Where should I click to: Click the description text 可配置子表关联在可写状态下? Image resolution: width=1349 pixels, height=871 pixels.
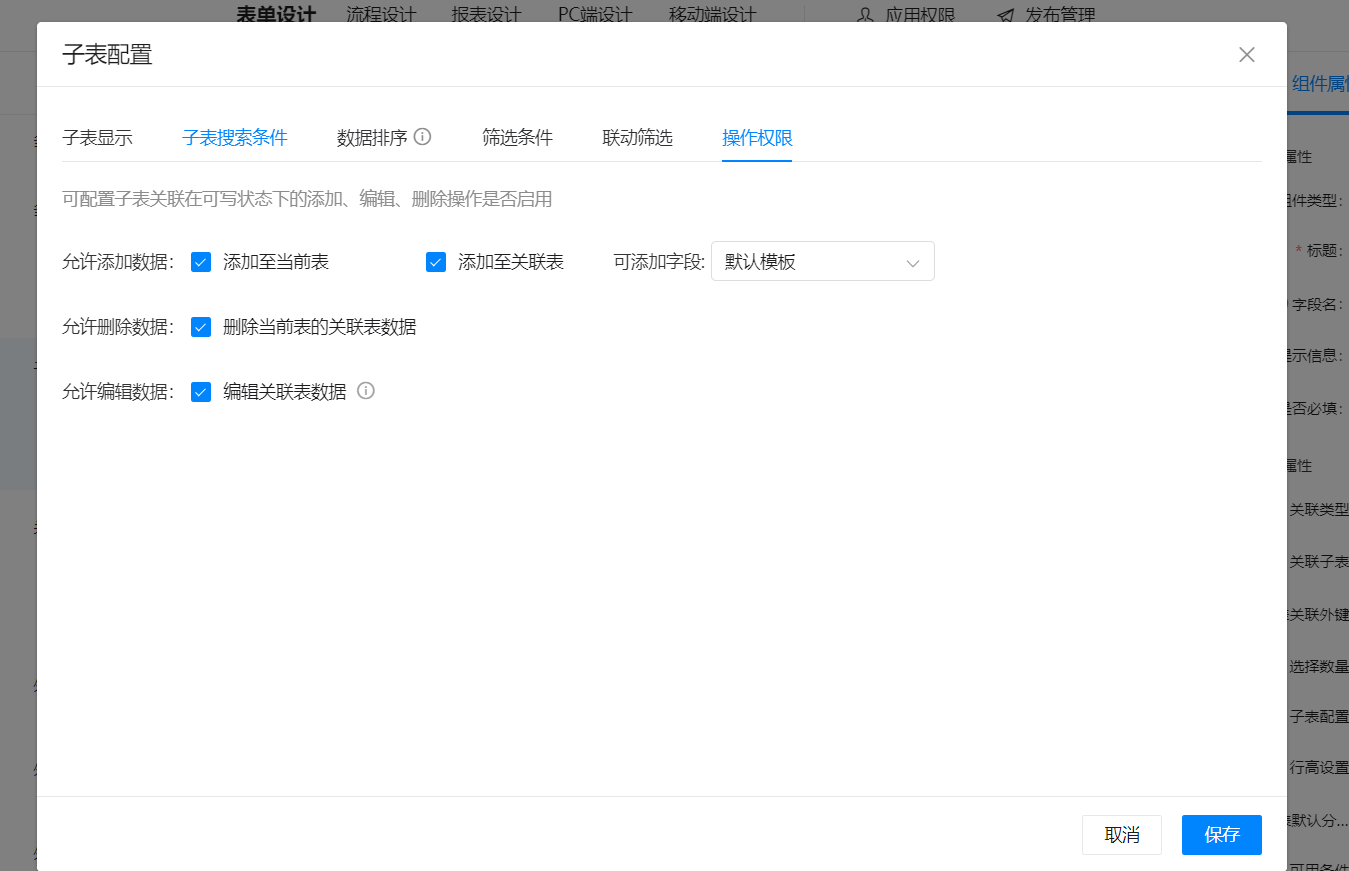coord(307,199)
